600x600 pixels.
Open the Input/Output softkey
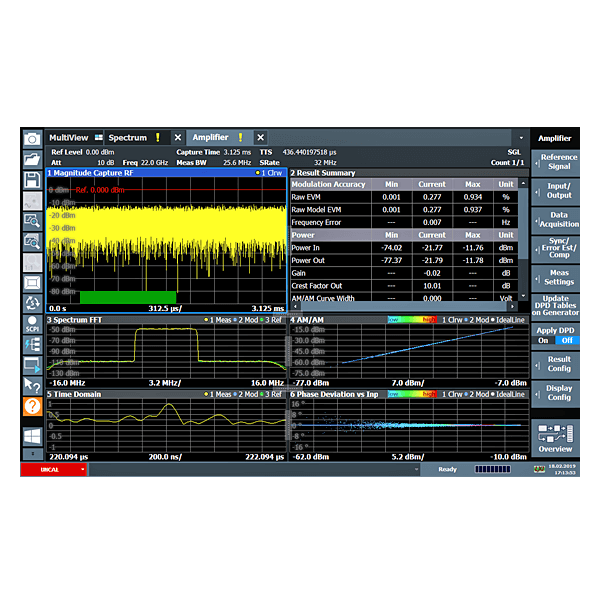pyautogui.click(x=555, y=191)
